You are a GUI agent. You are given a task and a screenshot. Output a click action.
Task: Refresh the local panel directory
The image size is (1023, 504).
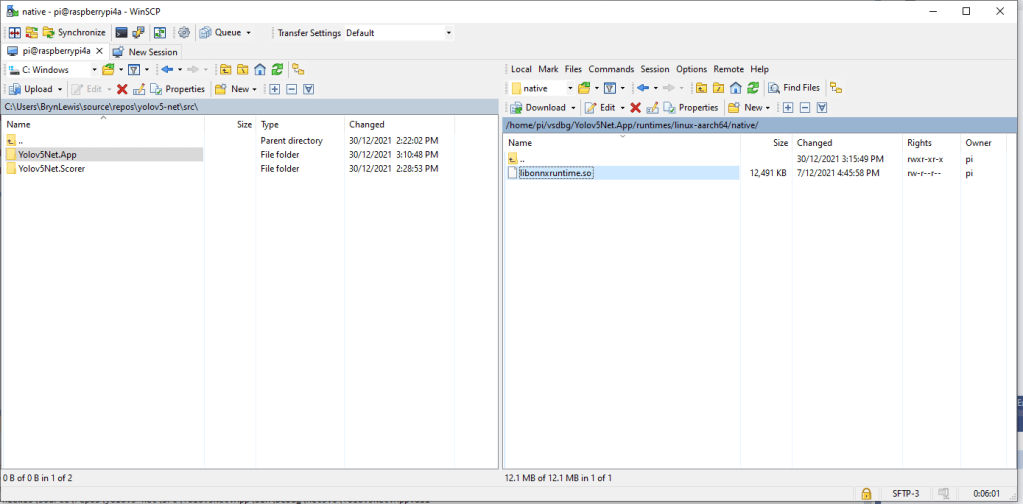click(x=277, y=69)
